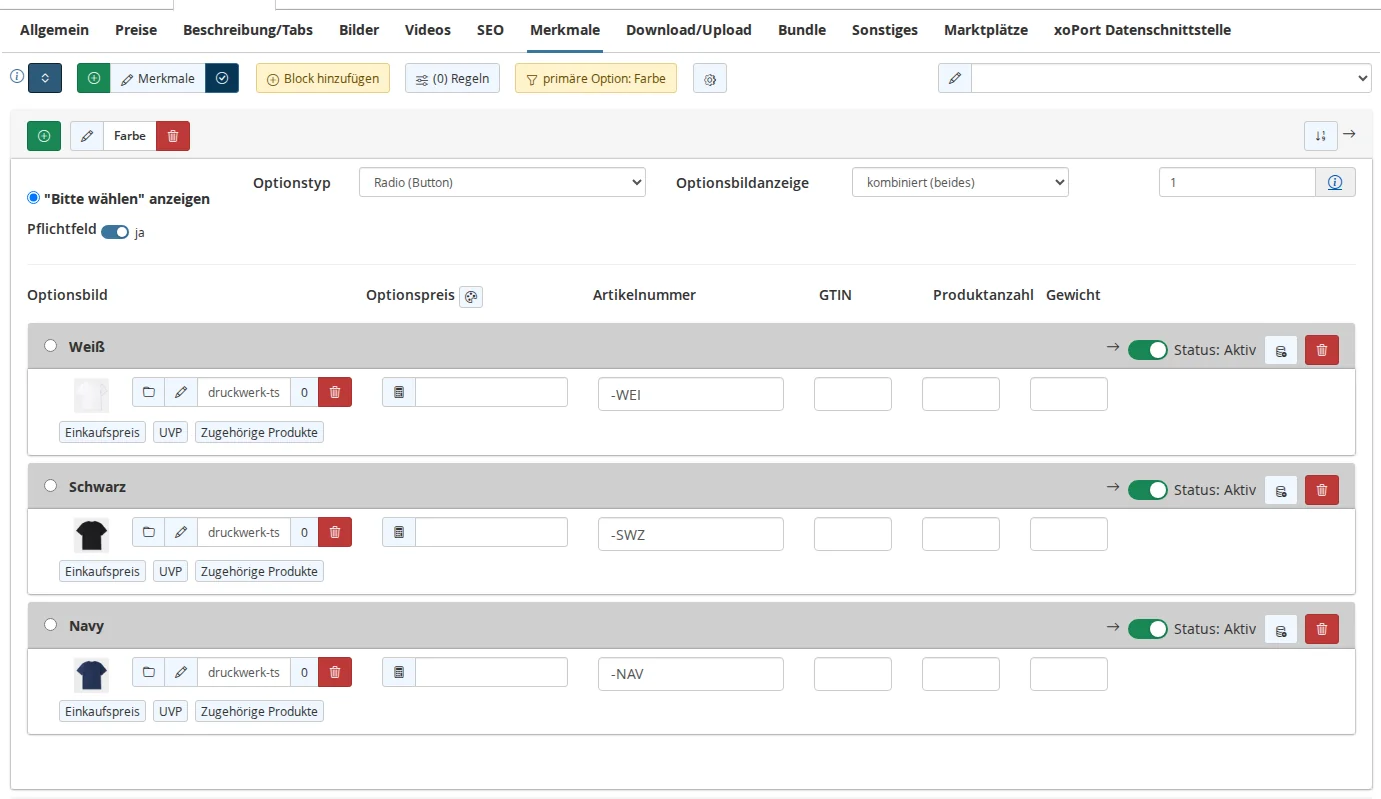Select the Navy radio button
The width and height of the screenshot is (1381, 799).
tap(51, 625)
